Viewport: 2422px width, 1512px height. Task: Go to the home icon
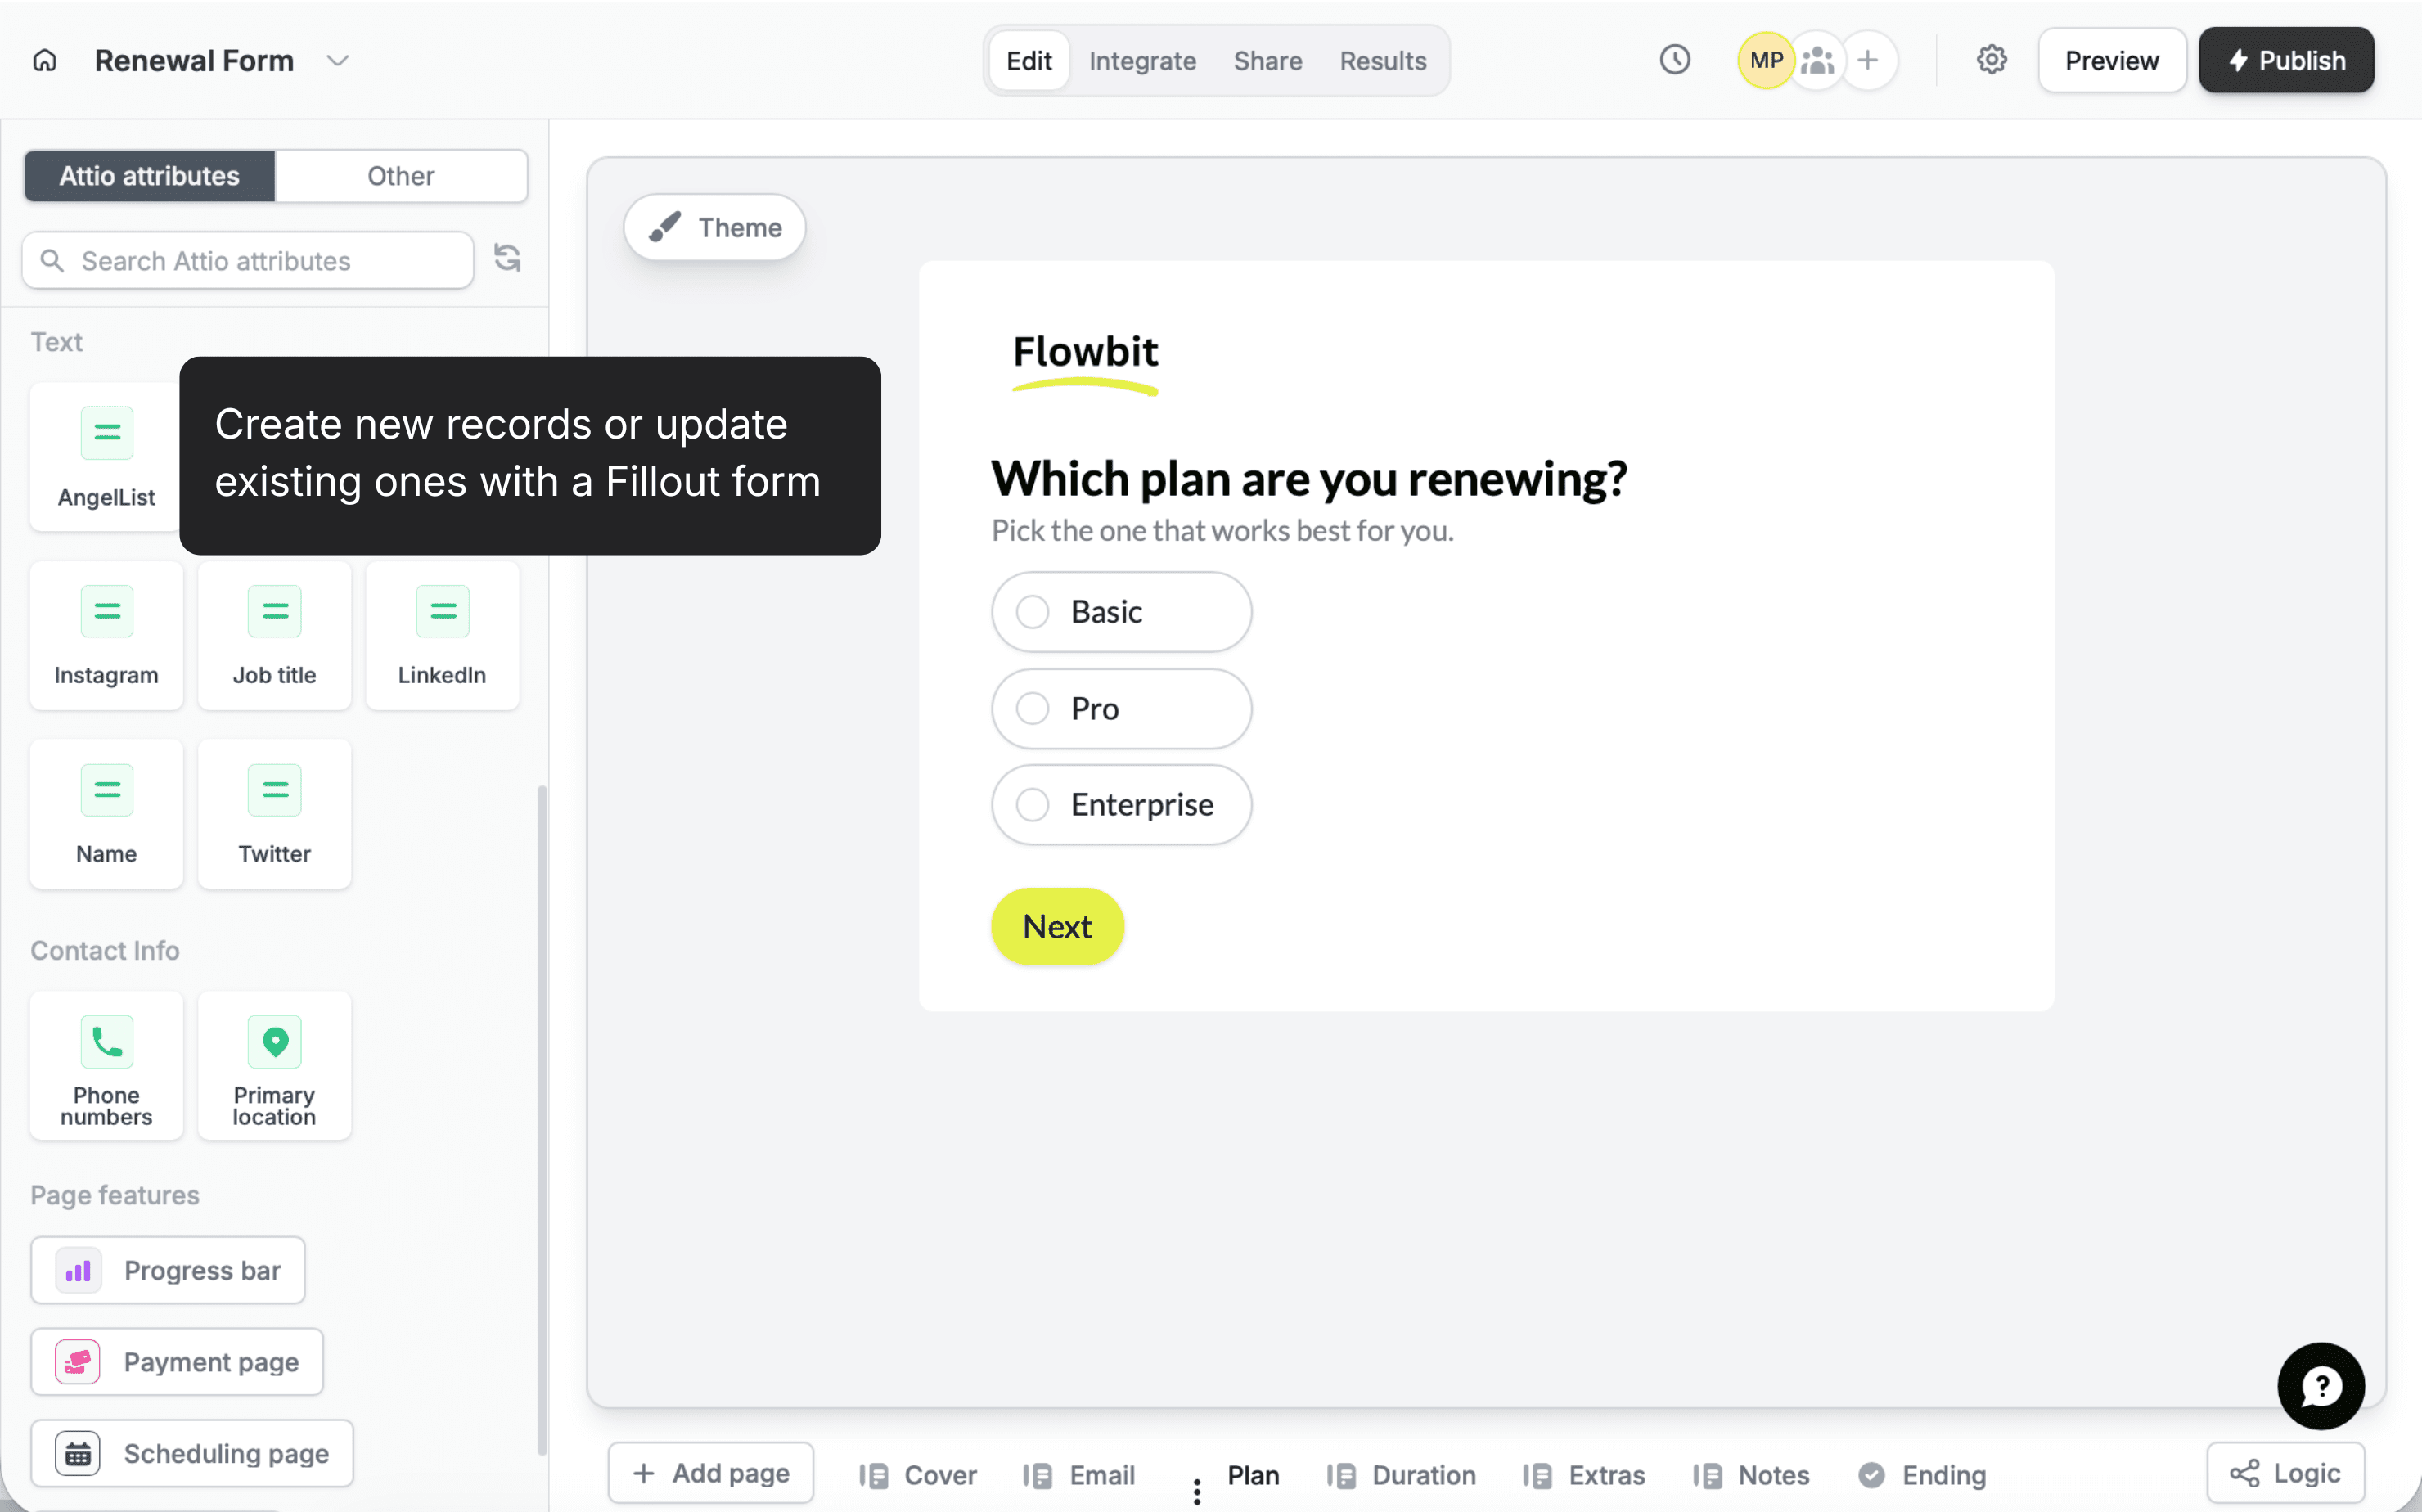pyautogui.click(x=45, y=61)
